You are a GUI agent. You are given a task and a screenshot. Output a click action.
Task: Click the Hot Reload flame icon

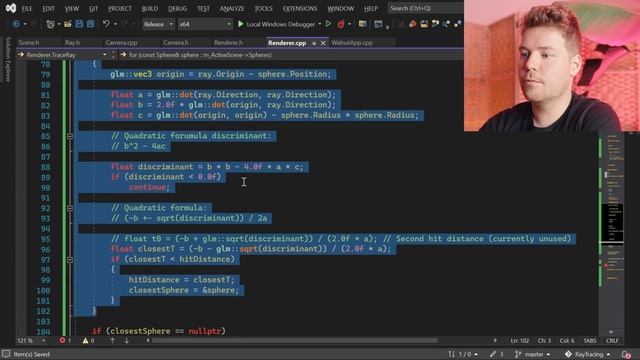(341, 24)
